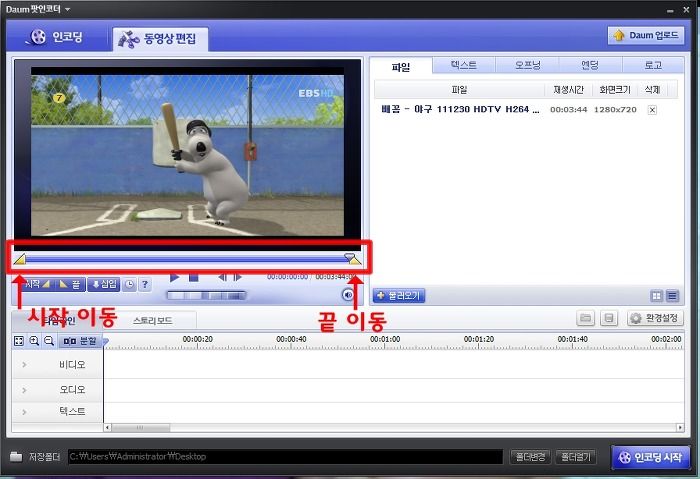Image resolution: width=700 pixels, height=479 pixels.
Task: Click the save folder path field
Action: click(x=285, y=457)
